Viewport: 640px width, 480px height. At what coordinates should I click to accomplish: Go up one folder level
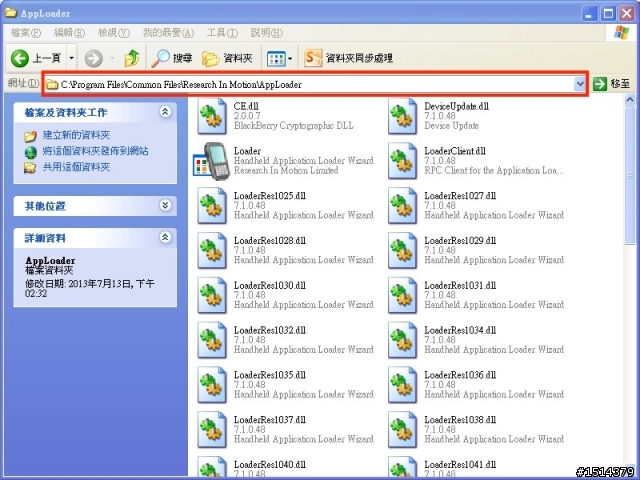click(132, 58)
